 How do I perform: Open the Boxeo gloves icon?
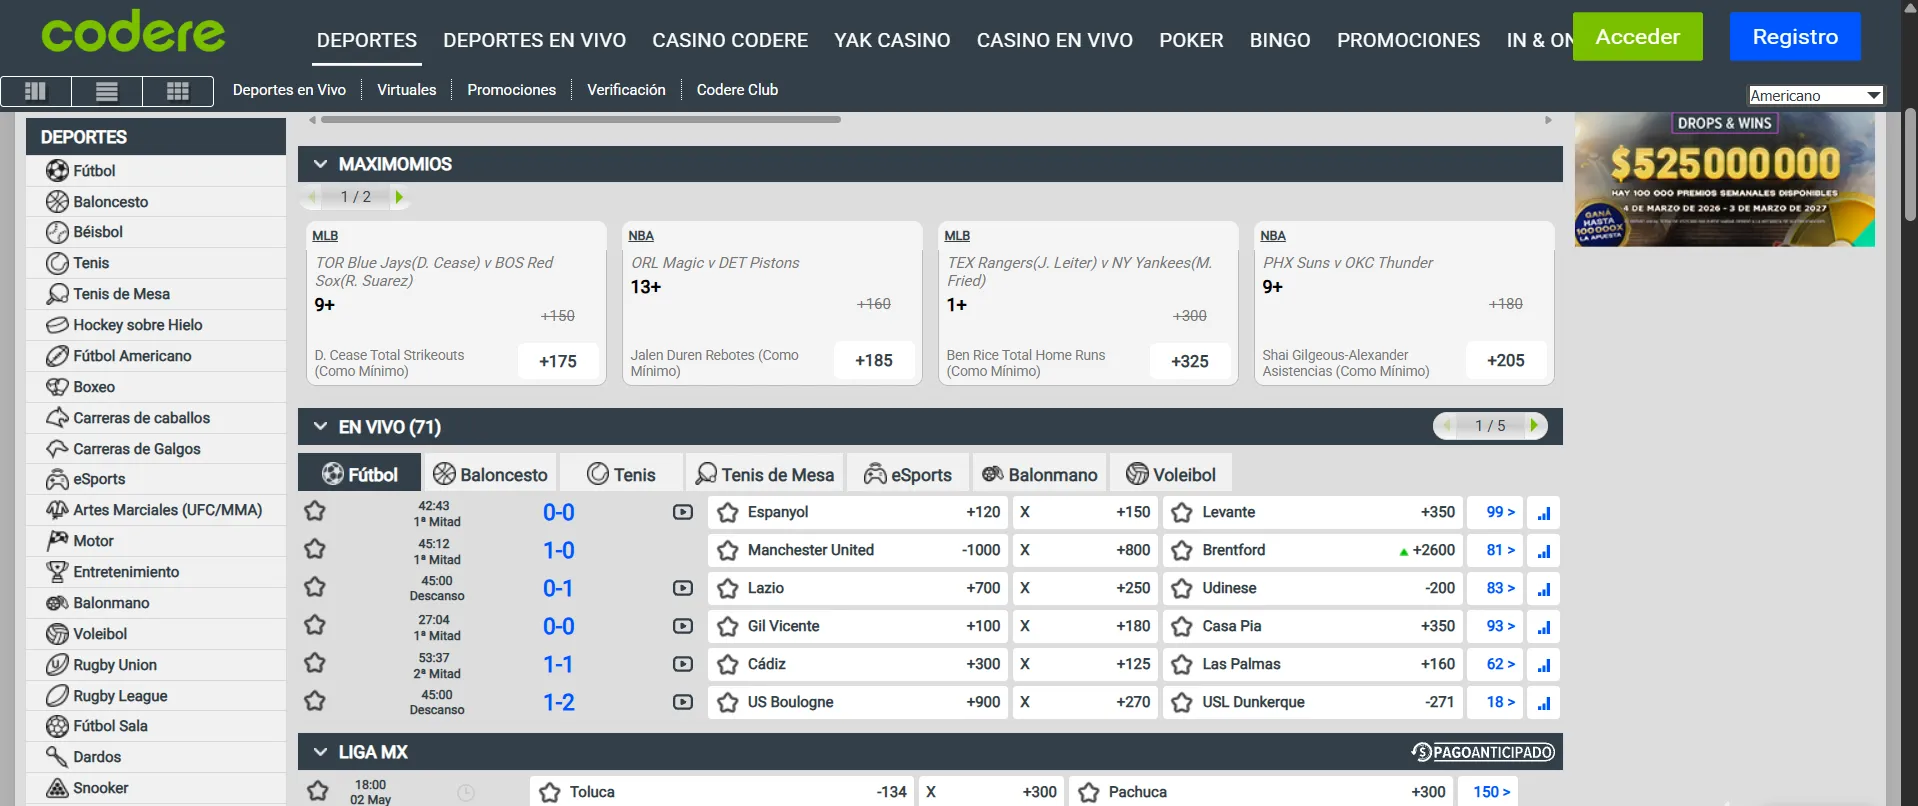(57, 387)
